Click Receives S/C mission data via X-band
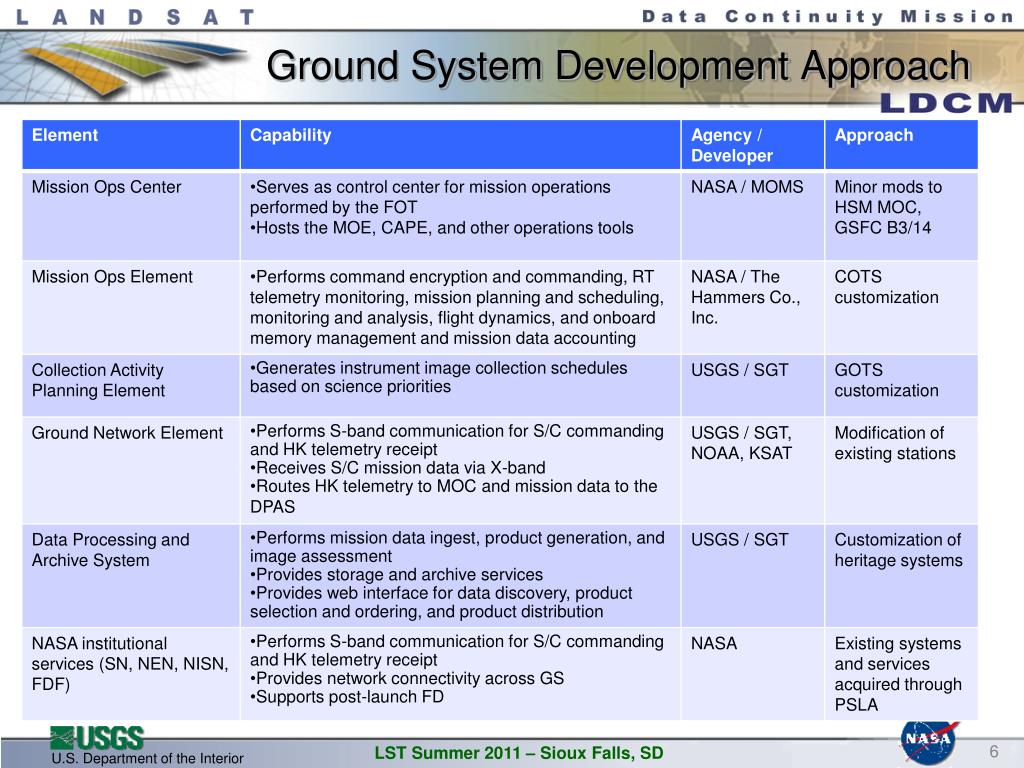 tap(397, 468)
